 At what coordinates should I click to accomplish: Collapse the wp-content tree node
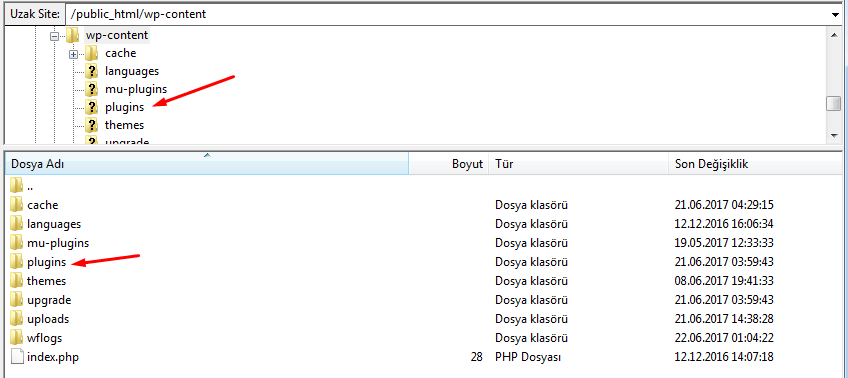[54, 36]
